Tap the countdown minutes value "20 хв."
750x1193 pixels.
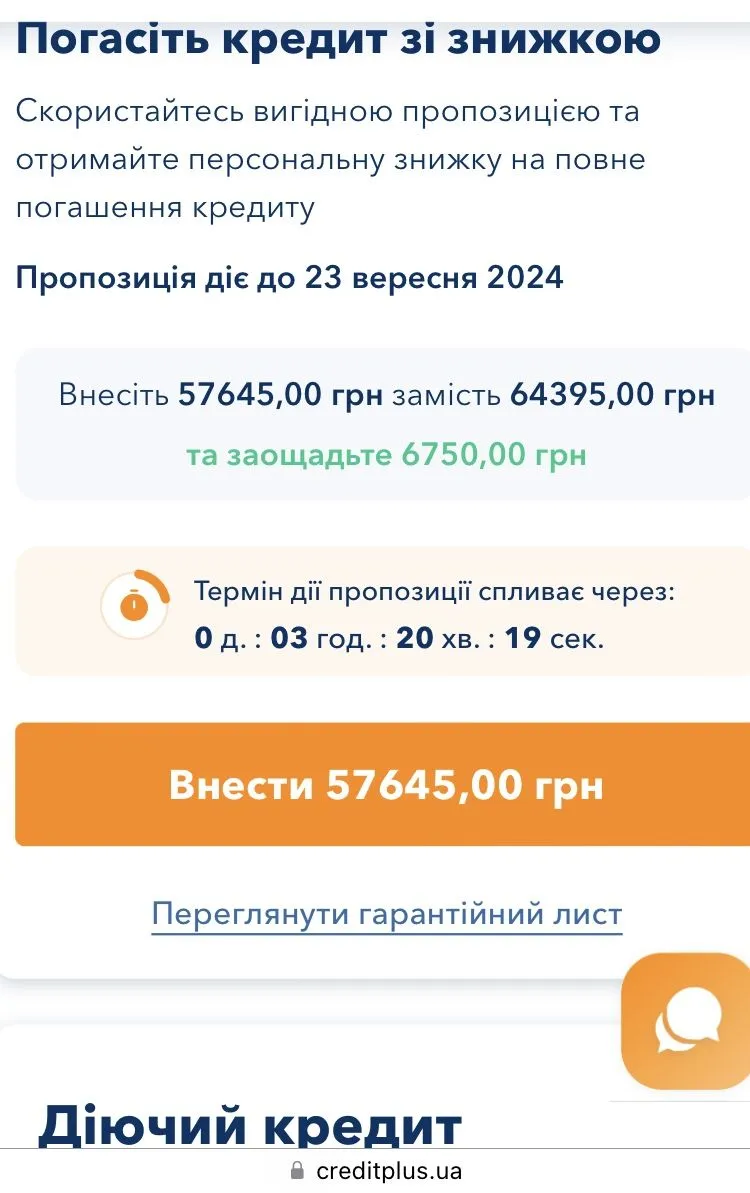pos(439,637)
